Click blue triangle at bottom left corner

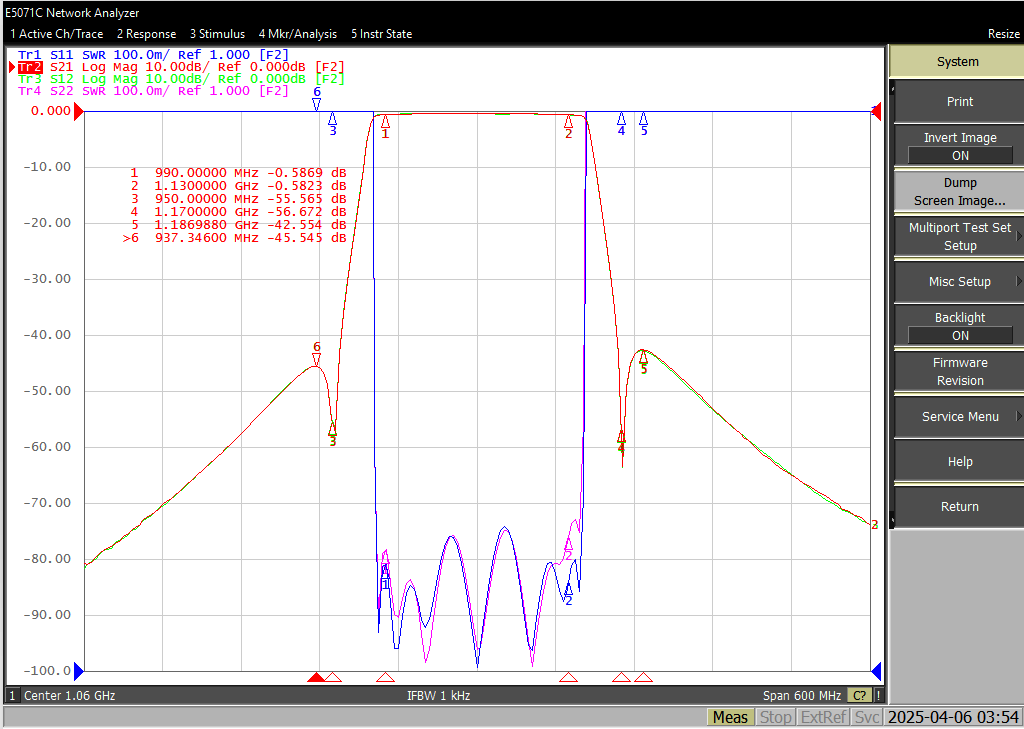(x=79, y=671)
